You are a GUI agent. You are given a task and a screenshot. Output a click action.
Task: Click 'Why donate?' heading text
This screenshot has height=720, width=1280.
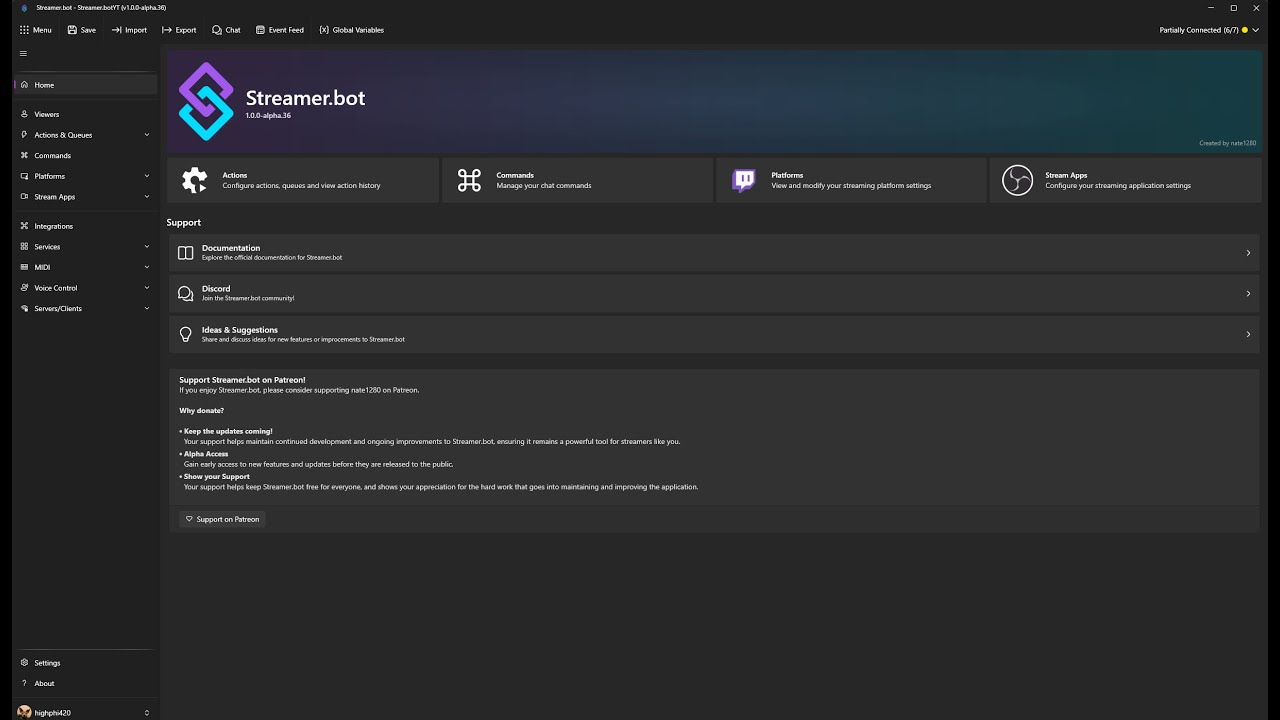(x=201, y=411)
